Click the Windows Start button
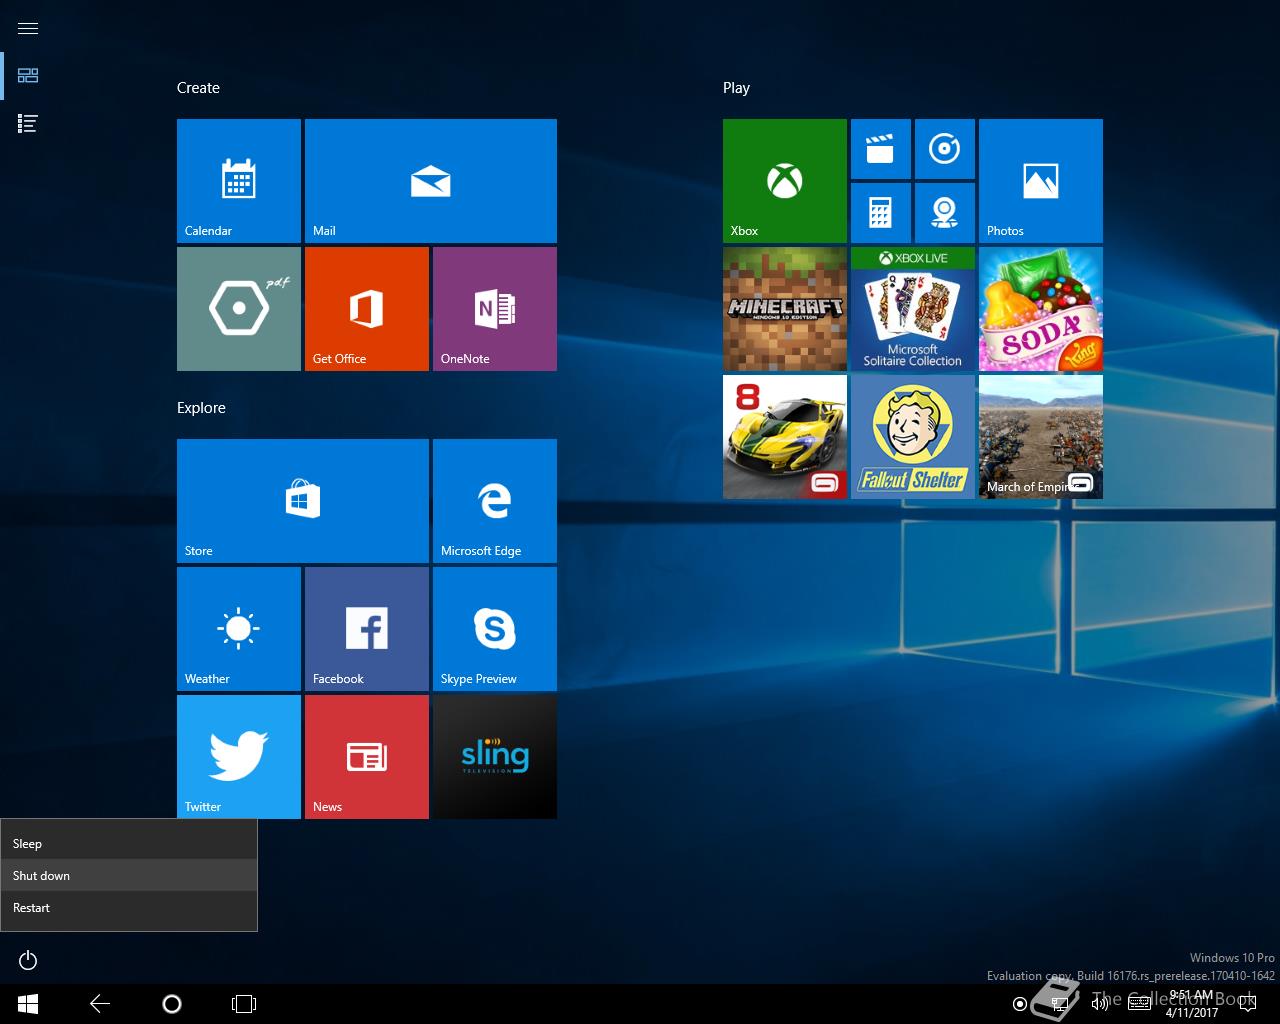This screenshot has height=1024, width=1280. pyautogui.click(x=28, y=1004)
